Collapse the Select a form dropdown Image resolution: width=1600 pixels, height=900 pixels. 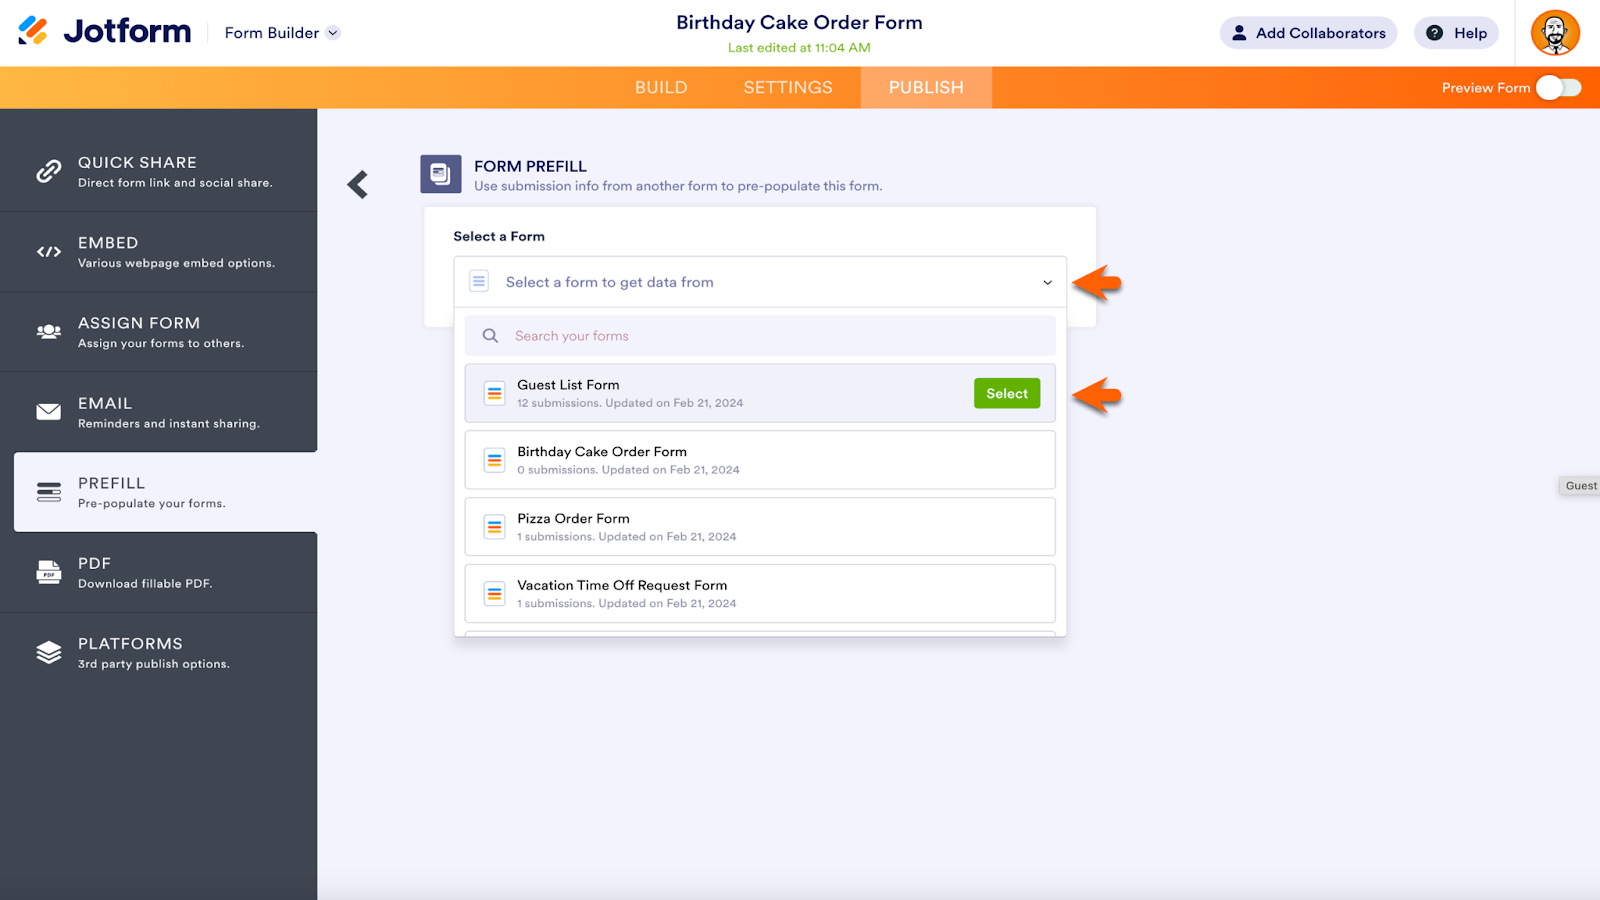coord(1047,282)
